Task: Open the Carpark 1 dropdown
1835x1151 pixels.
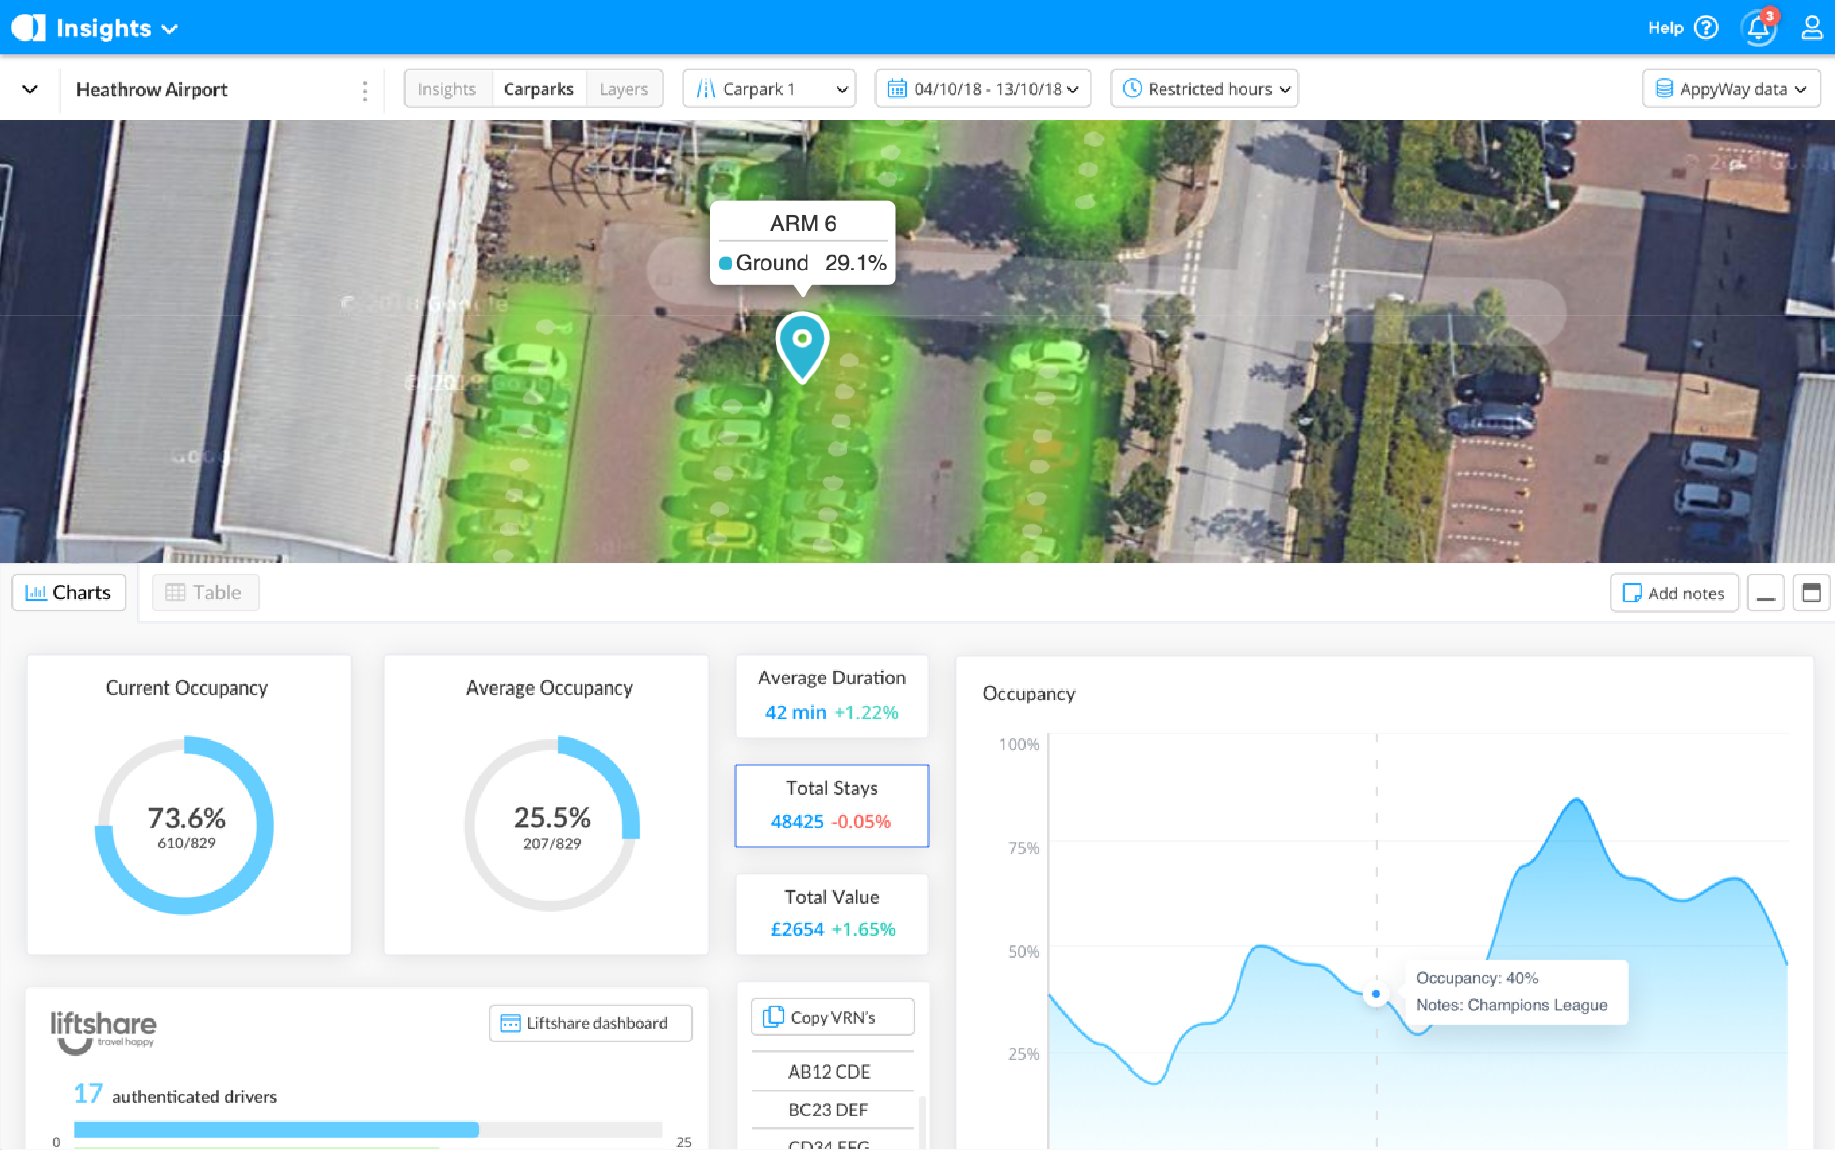Action: 769,89
